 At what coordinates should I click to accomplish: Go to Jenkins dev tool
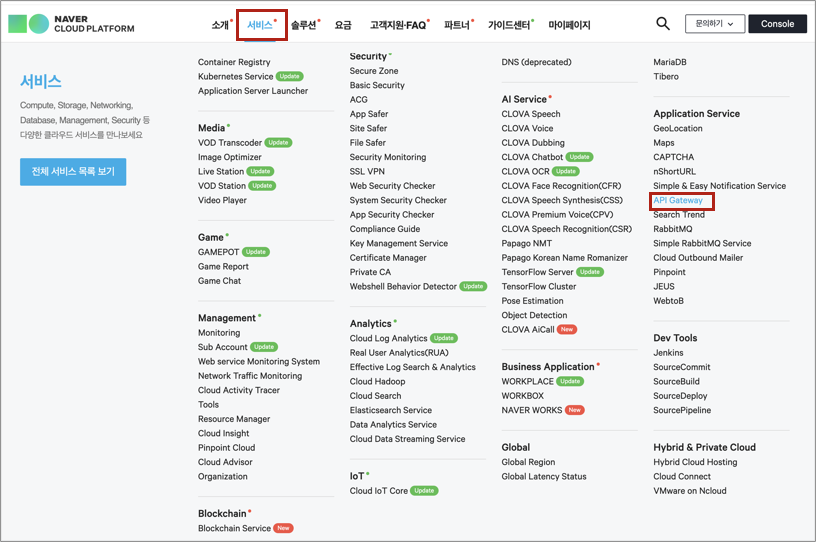[668, 353]
